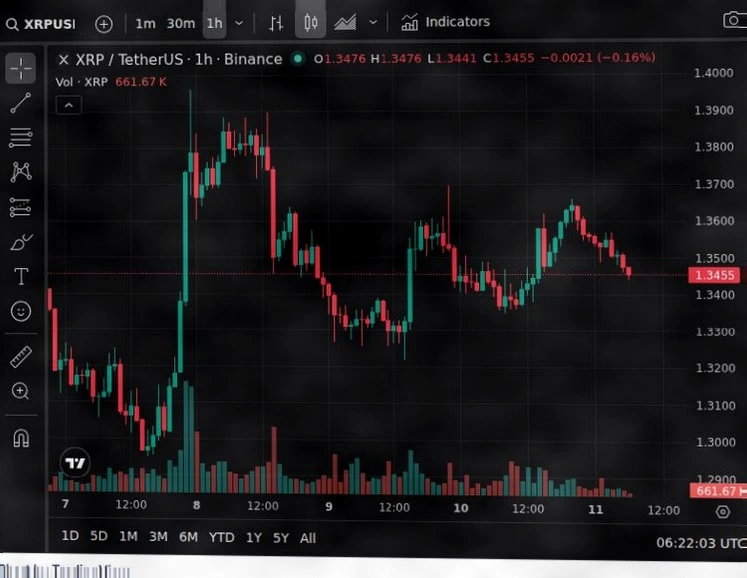Open the emoji icons tool

(21, 311)
